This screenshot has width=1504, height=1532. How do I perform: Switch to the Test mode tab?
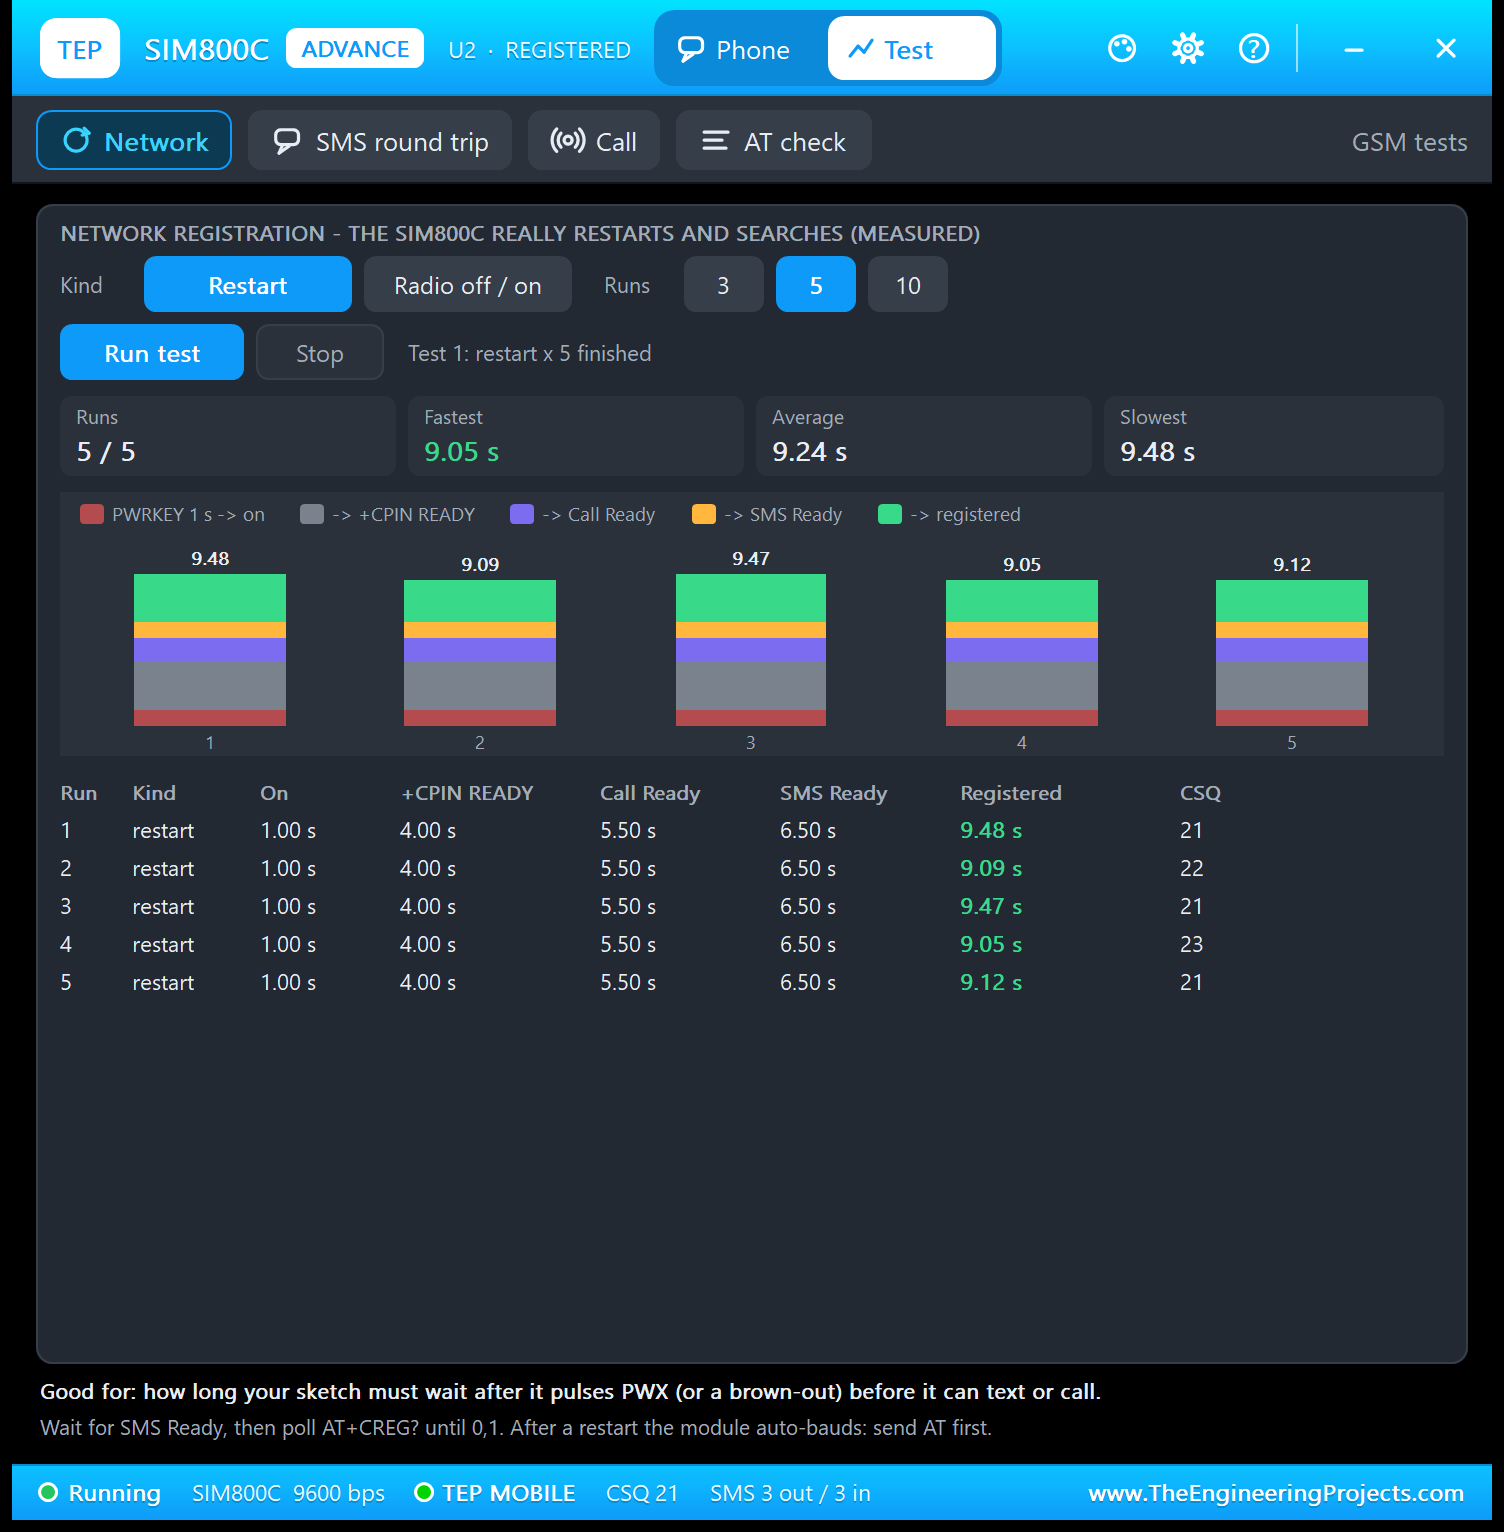click(912, 48)
